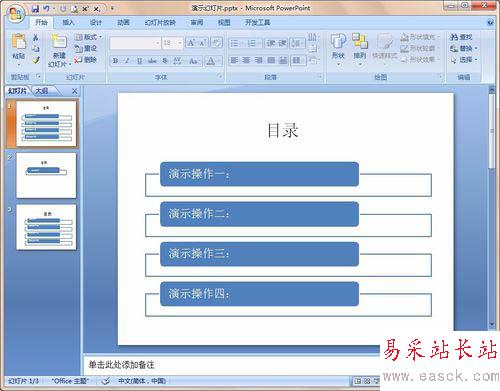Paste from clipboard using the 粘贴 icon
This screenshot has height=391, width=500.
pyautogui.click(x=19, y=42)
